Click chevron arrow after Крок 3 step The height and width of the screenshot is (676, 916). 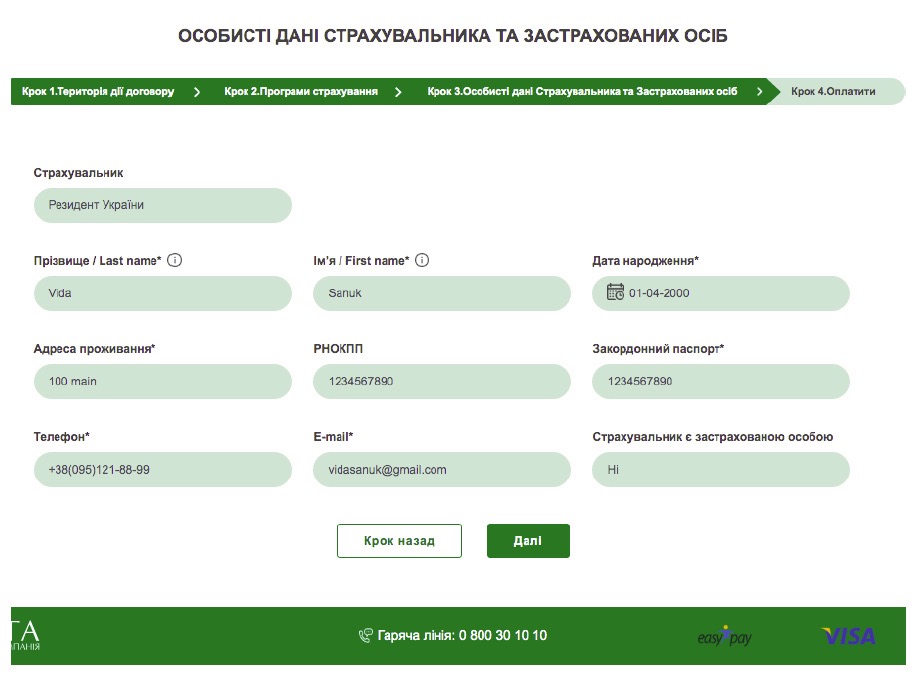(x=759, y=92)
